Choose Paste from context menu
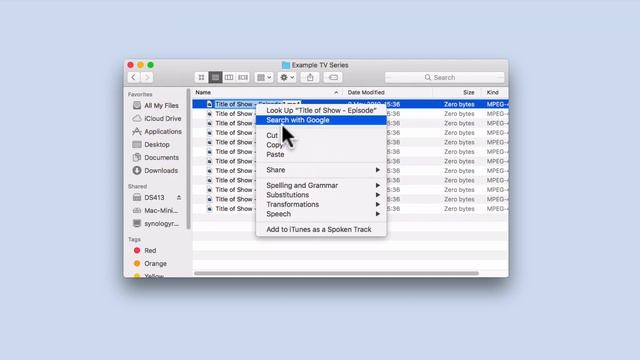The height and width of the screenshot is (360, 640). tap(321, 155)
